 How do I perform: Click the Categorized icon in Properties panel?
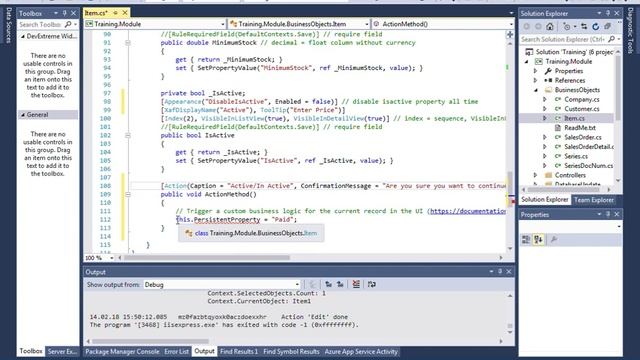point(526,240)
